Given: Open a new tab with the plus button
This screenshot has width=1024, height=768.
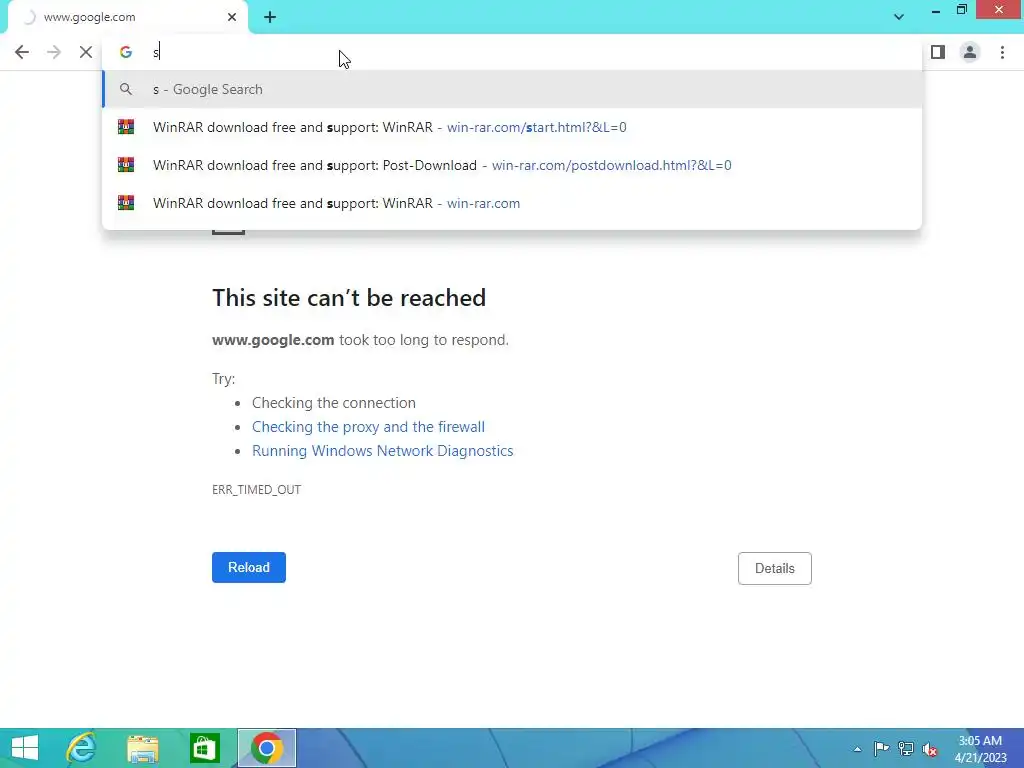Looking at the screenshot, I should [270, 17].
